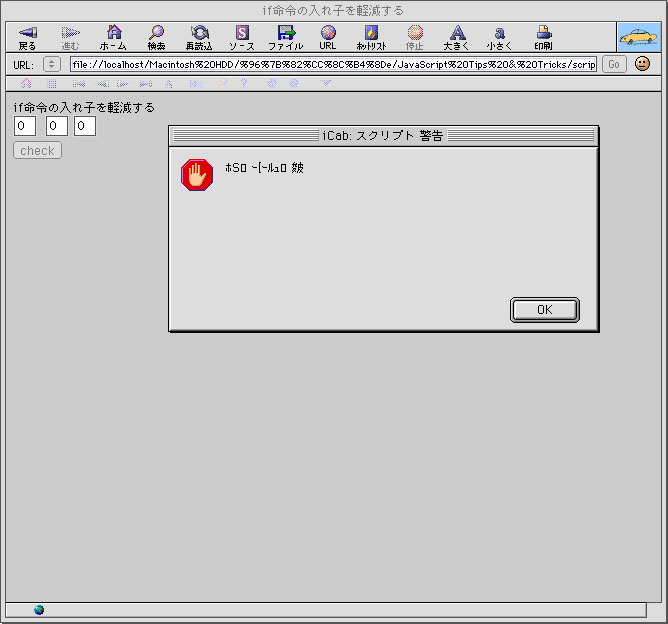Image resolution: width=668 pixels, height=624 pixels.
Task: Click the small home icon in link toolbar
Action: click(26, 83)
